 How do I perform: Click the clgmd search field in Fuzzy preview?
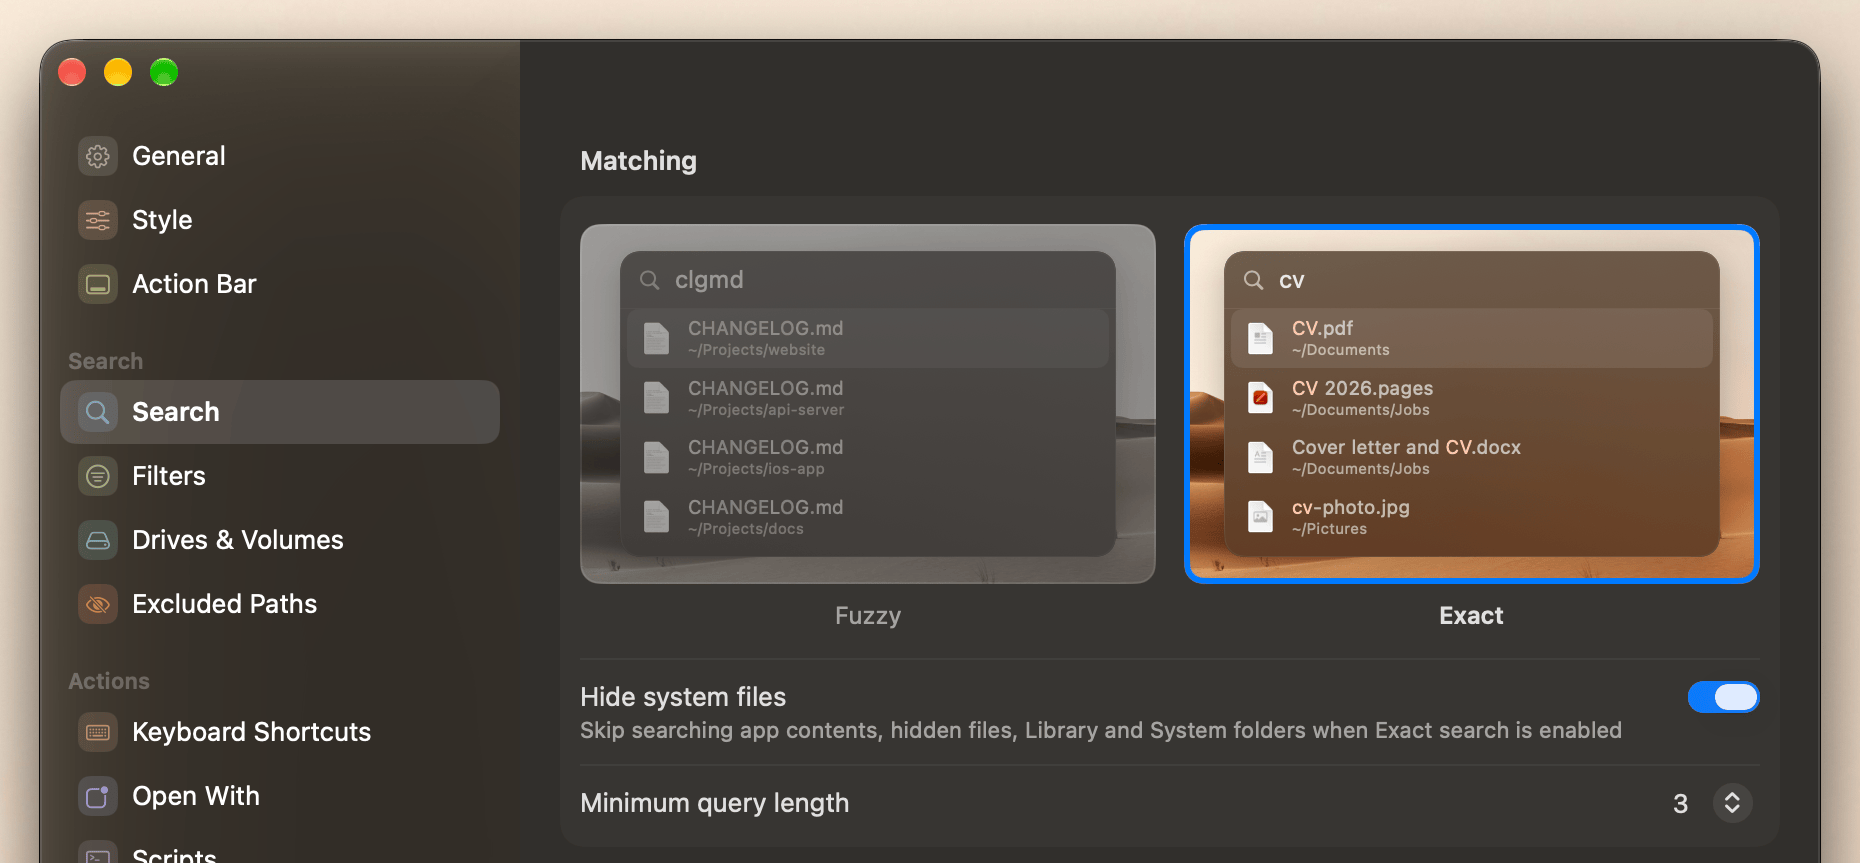pos(868,280)
